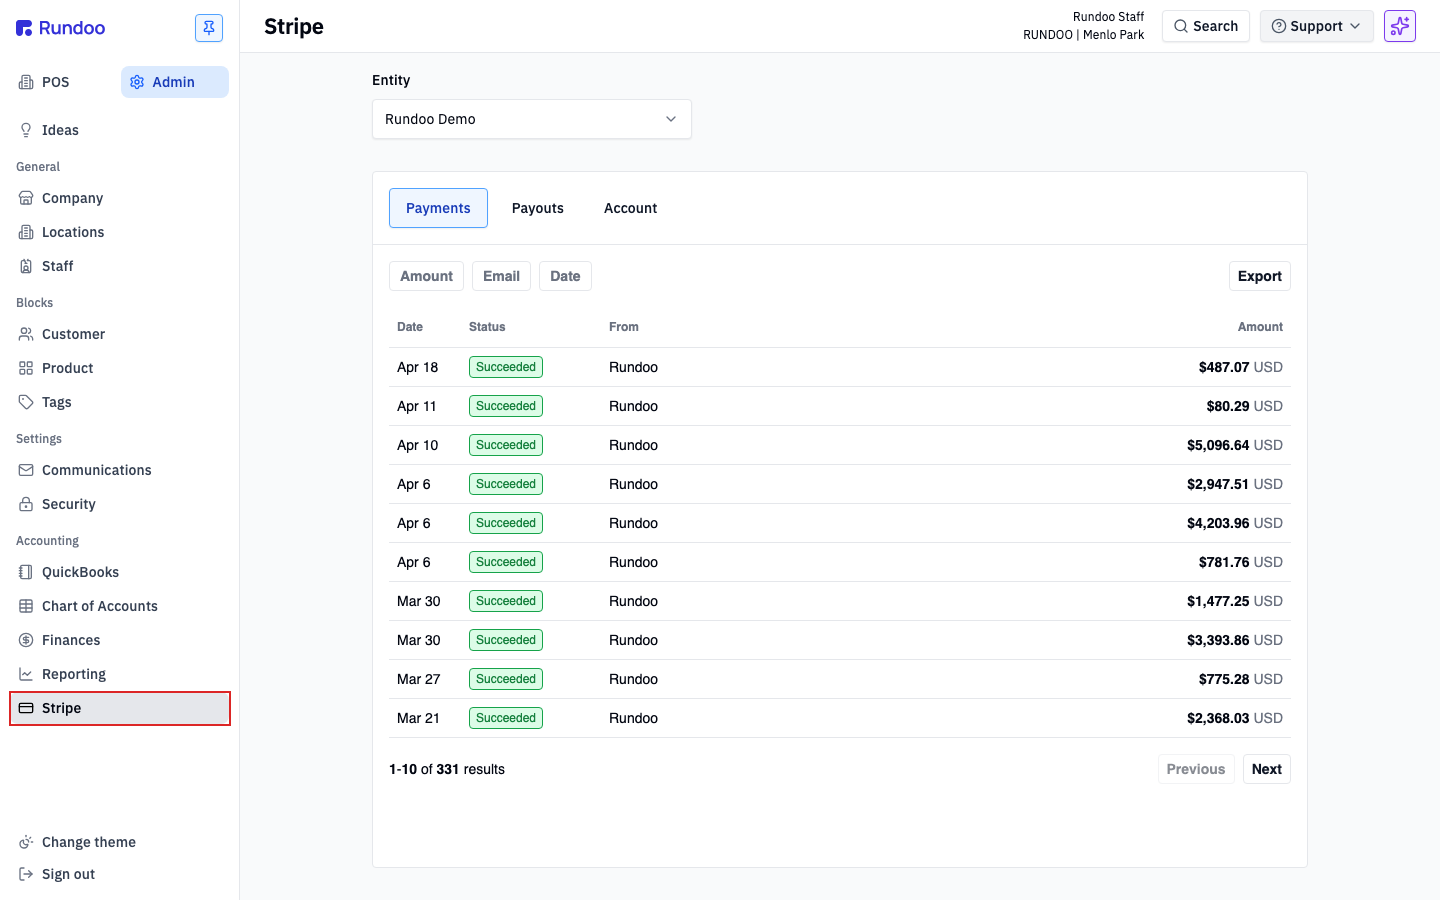Open Company in the sidebar
Viewport: 1440px width, 900px height.
(120, 198)
